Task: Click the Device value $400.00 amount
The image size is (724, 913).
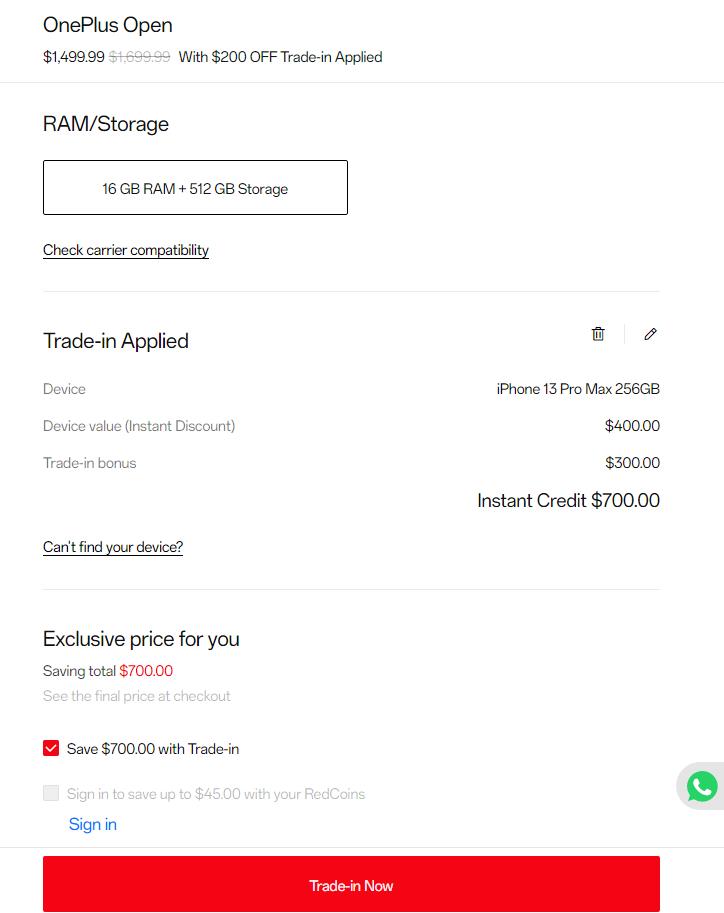Action: point(632,426)
